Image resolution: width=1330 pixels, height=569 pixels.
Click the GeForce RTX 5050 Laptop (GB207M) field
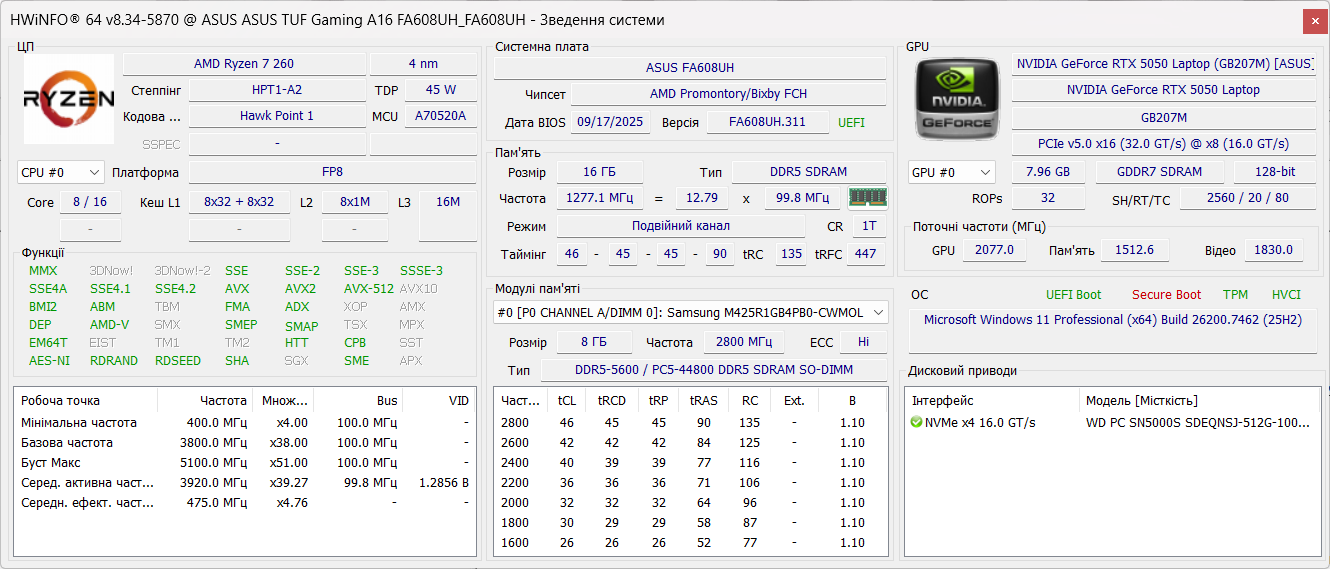(1164, 64)
